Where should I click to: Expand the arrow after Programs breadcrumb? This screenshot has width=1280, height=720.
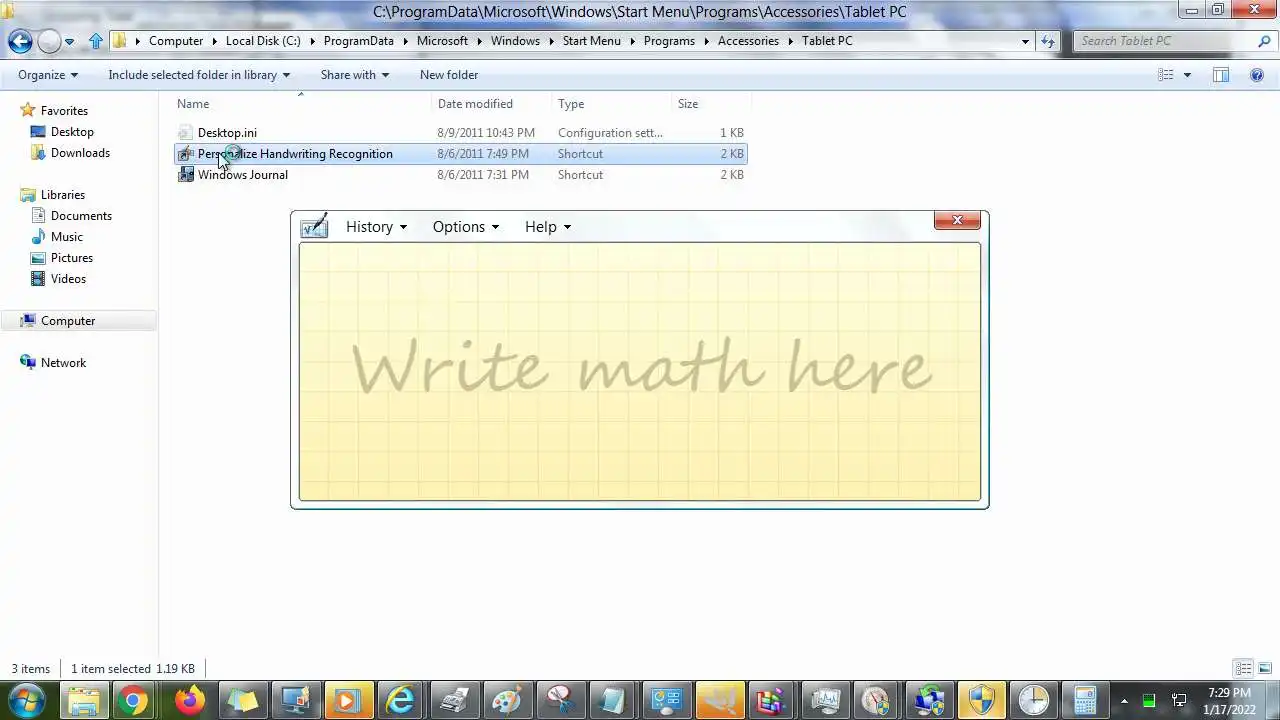click(706, 41)
